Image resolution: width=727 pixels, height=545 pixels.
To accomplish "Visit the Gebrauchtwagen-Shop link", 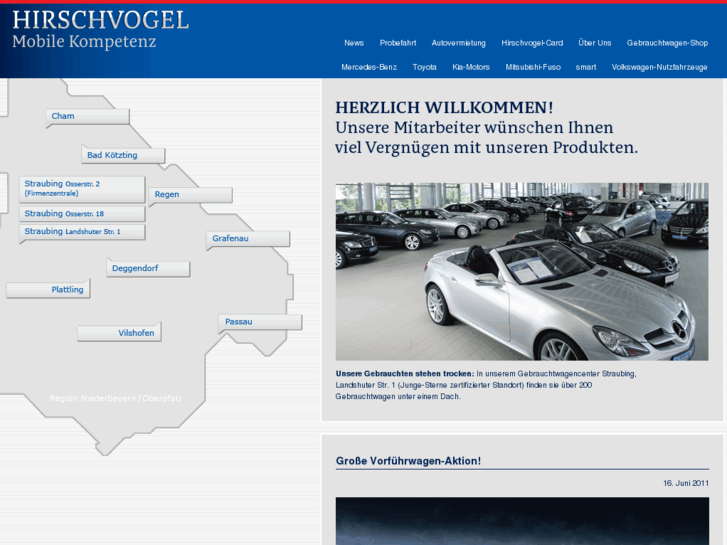I will coord(667,43).
